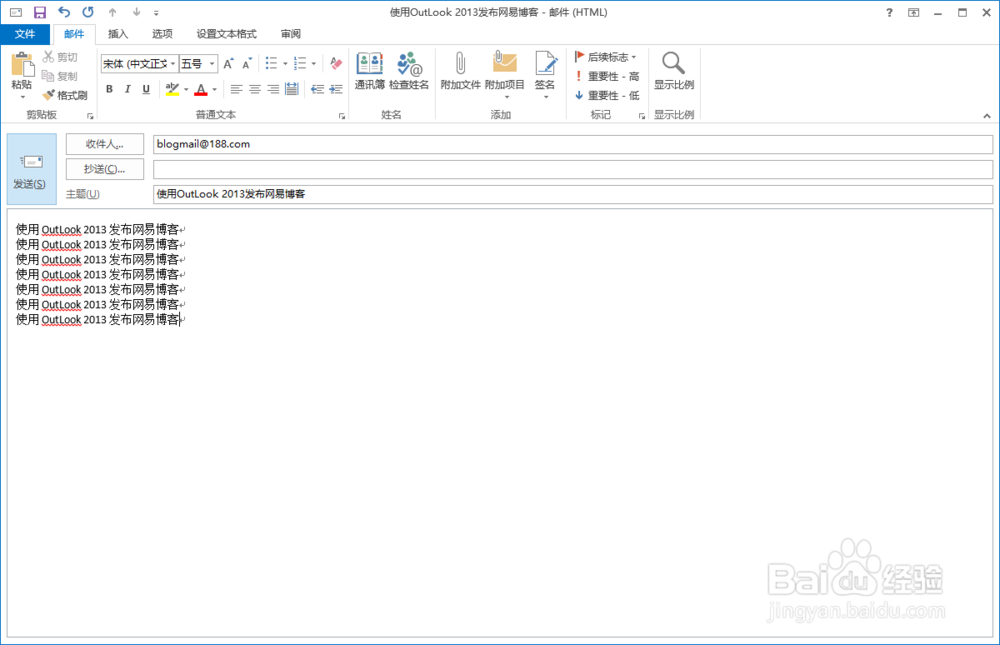Toggle underline formatting
Screen dimensions: 1000x645
tap(146, 89)
